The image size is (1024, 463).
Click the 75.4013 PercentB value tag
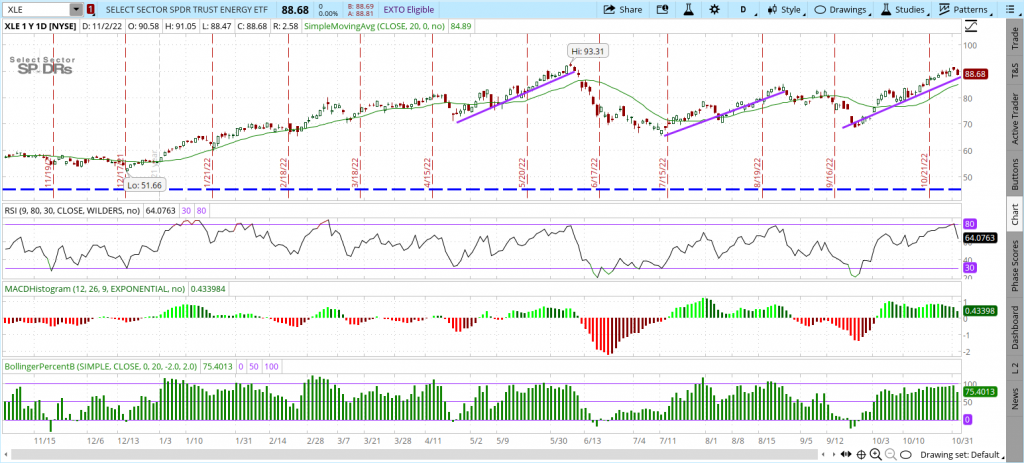coord(980,392)
